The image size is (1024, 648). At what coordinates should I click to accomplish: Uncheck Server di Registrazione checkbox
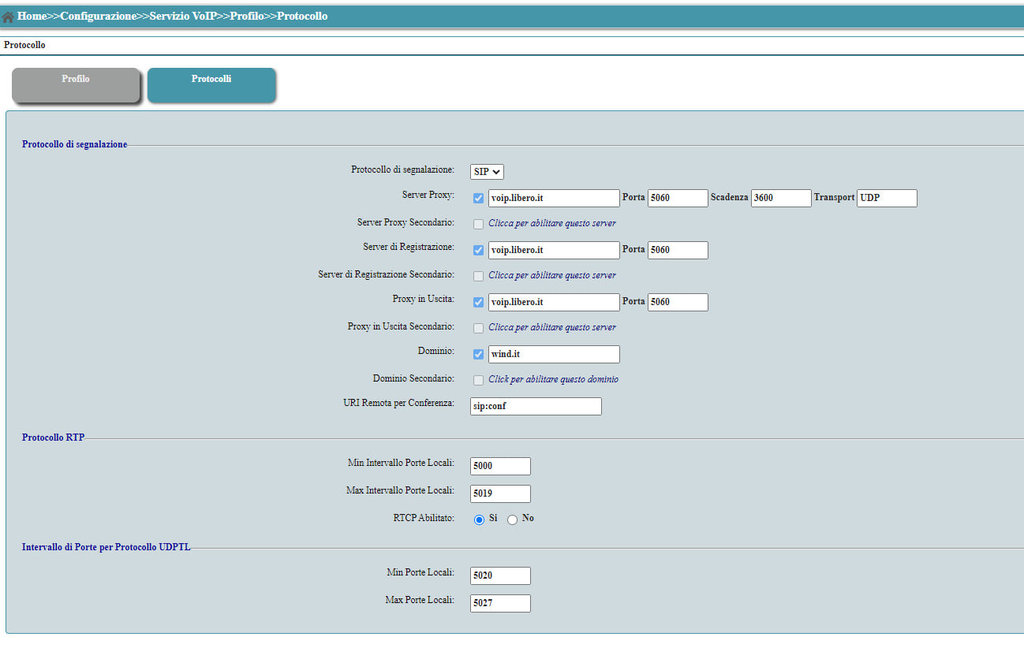coord(478,250)
